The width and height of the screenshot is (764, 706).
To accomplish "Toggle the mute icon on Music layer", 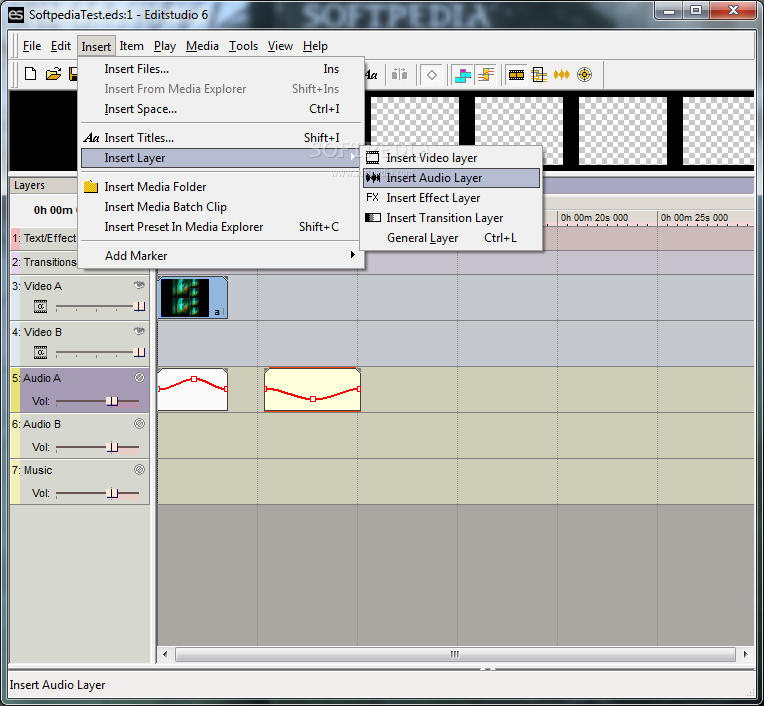I will point(139,470).
